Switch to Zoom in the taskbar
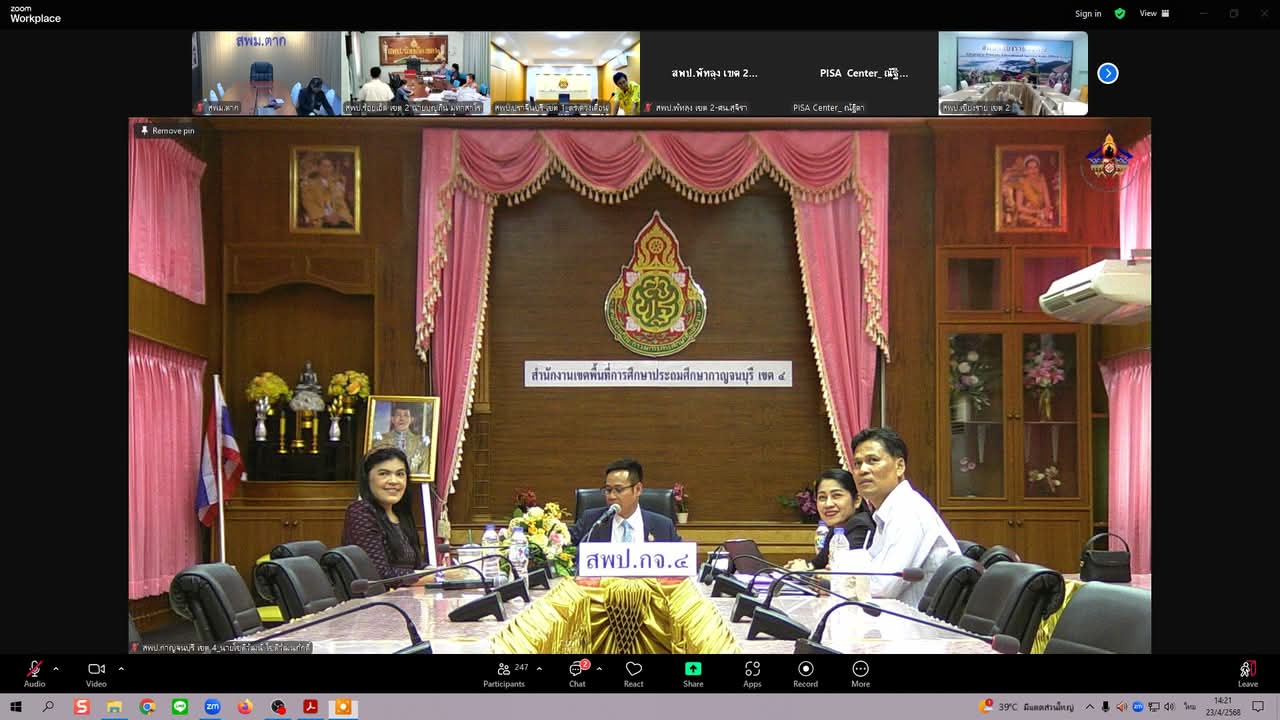 point(212,707)
